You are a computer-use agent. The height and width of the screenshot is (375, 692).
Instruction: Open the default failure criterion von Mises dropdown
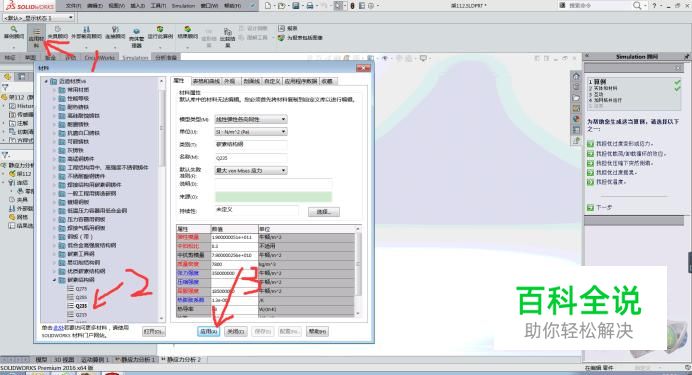click(x=251, y=170)
